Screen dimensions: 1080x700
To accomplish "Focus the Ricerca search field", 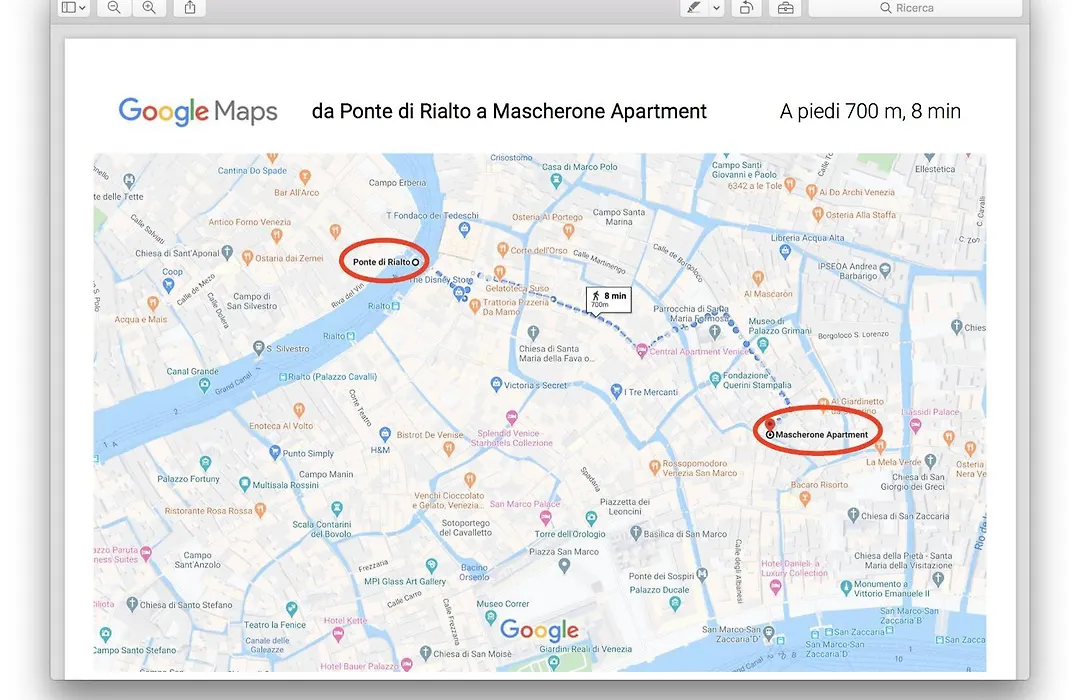I will tap(915, 8).
